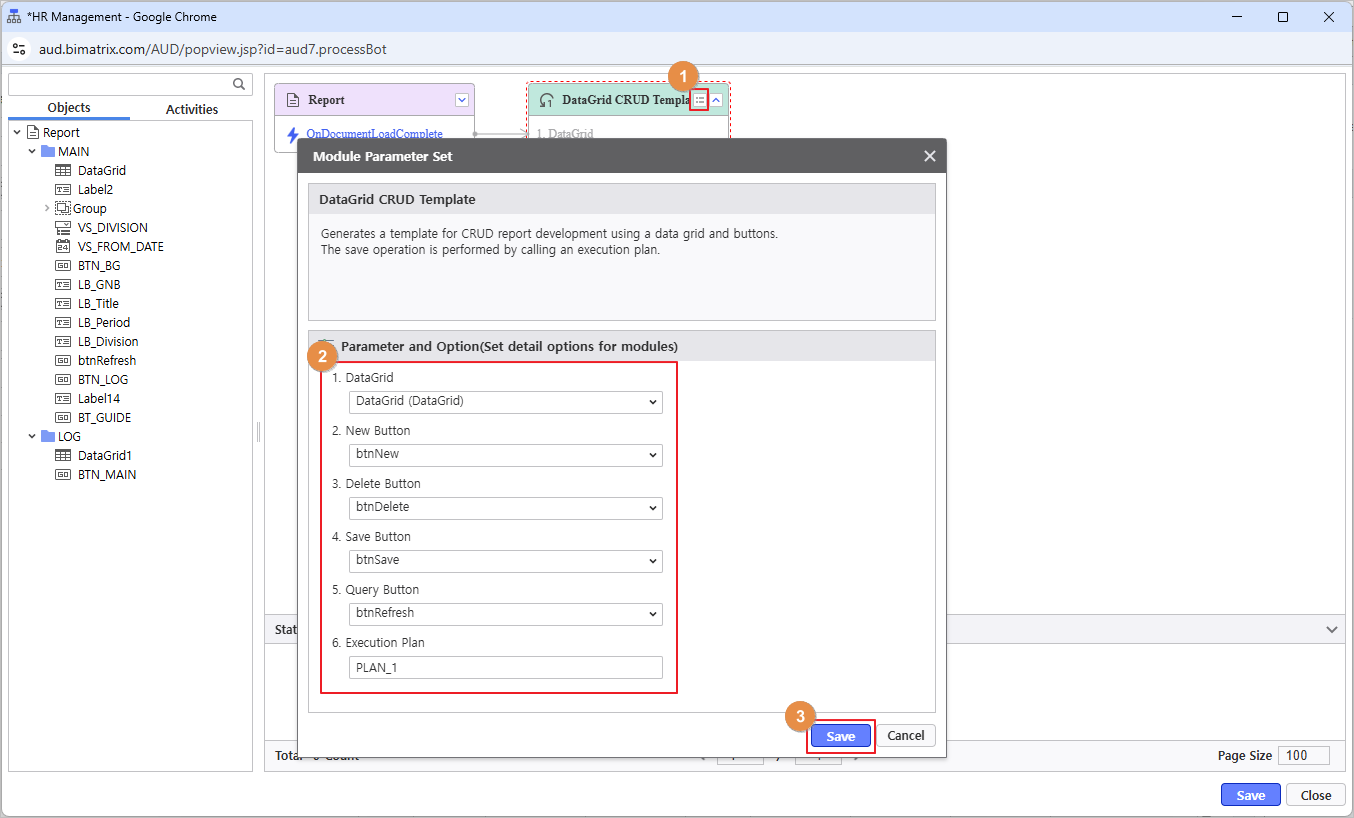Click the Report document icon in Report node header
The height and width of the screenshot is (818, 1354).
pyautogui.click(x=293, y=100)
